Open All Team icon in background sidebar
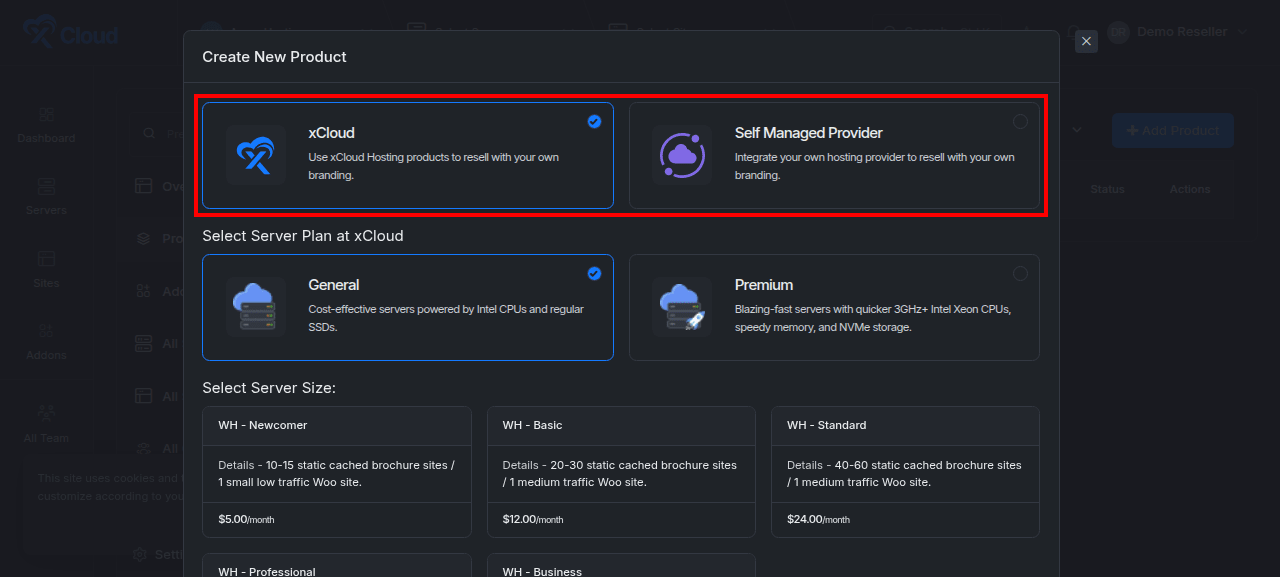The image size is (1280, 577). pyautogui.click(x=46, y=412)
